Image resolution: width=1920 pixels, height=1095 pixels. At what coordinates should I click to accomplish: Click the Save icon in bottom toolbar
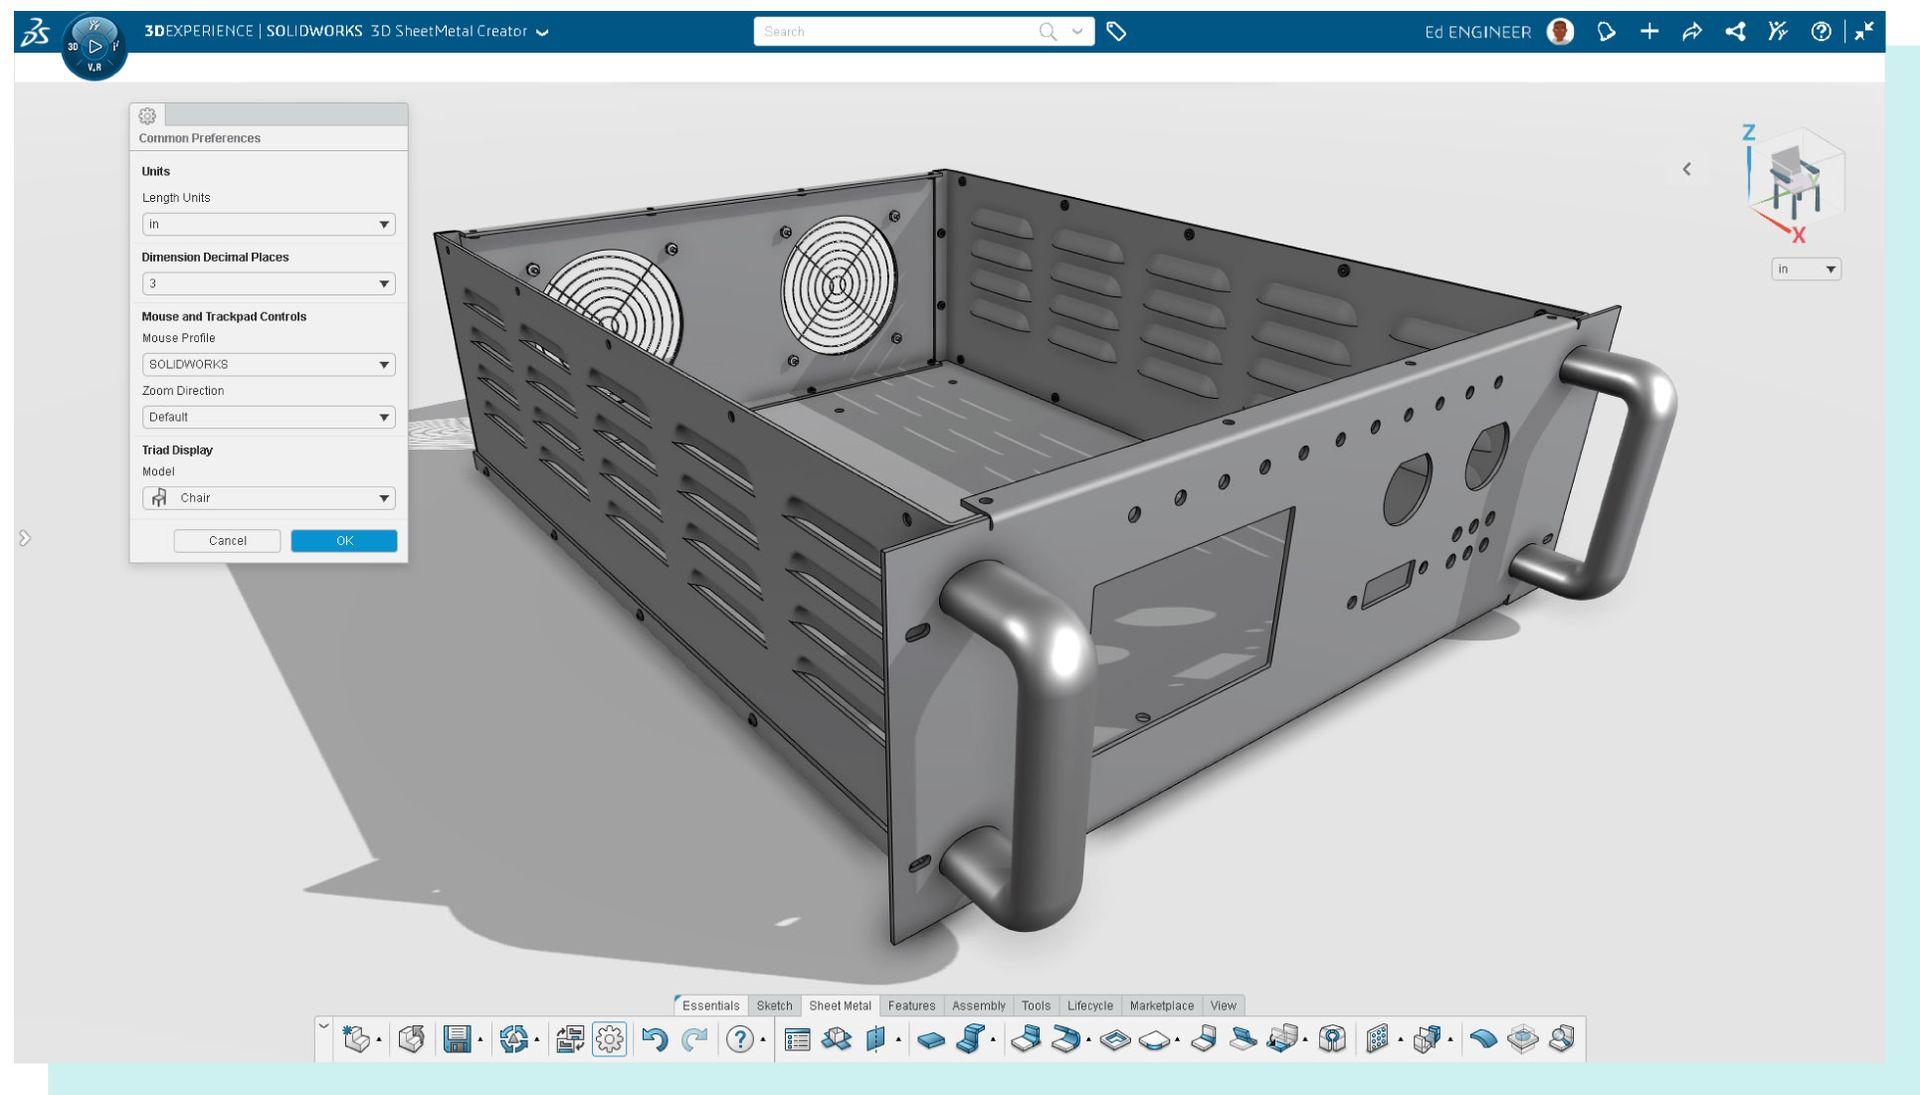tap(457, 1039)
